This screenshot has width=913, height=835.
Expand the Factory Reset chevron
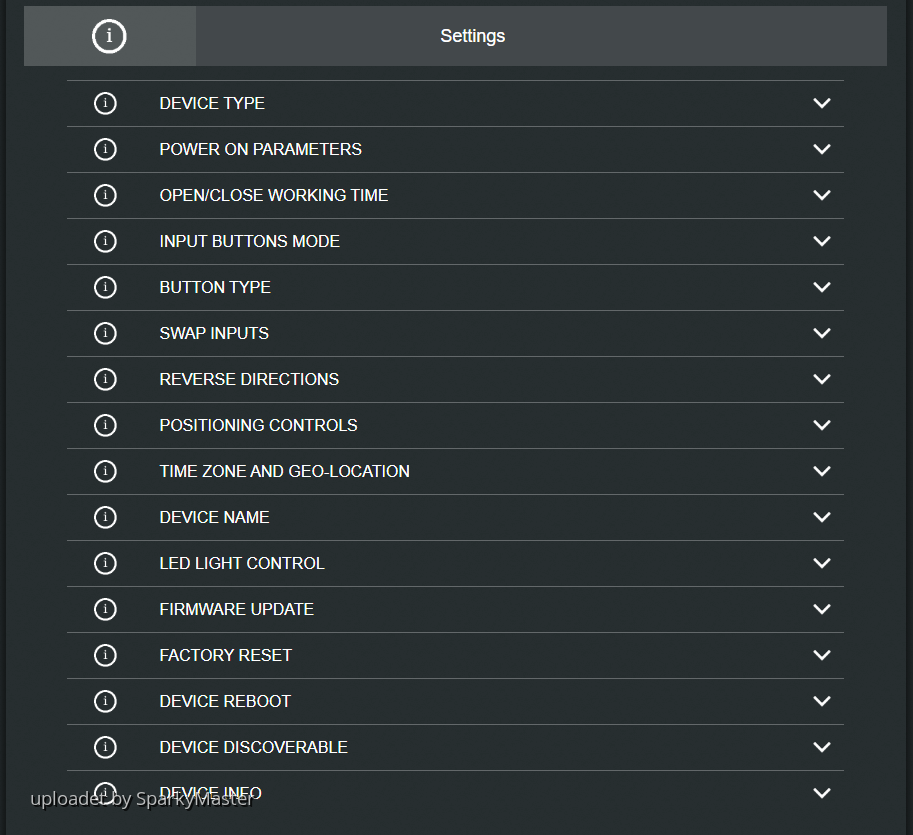(x=822, y=655)
